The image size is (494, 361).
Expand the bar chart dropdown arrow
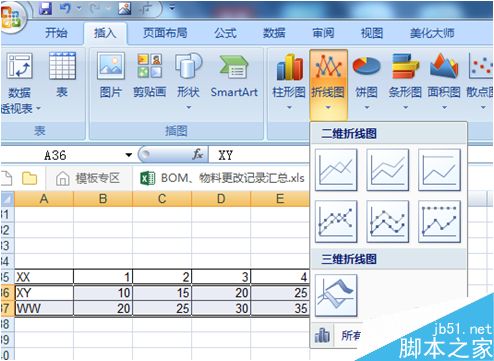click(x=405, y=107)
